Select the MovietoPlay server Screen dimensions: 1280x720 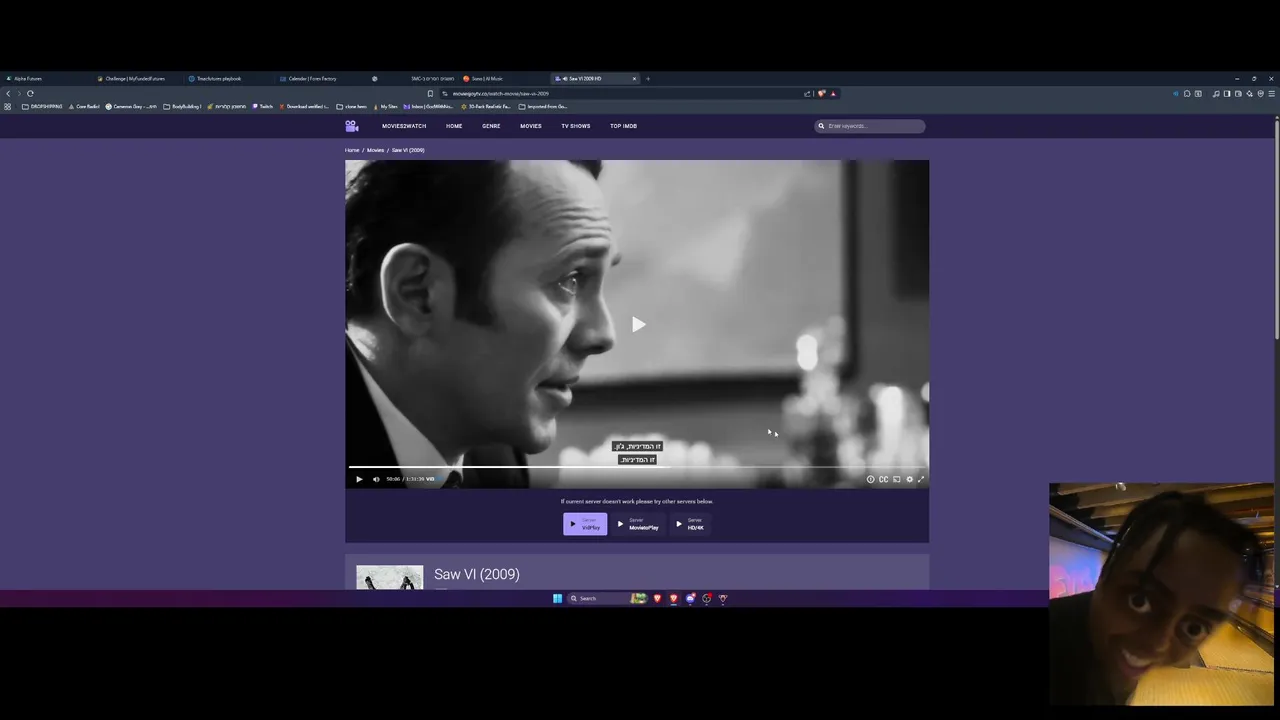(x=638, y=523)
